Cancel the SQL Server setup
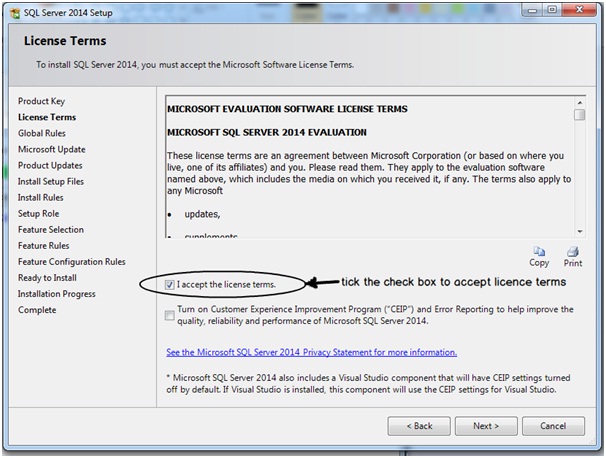The height and width of the screenshot is (458, 606). [x=553, y=426]
